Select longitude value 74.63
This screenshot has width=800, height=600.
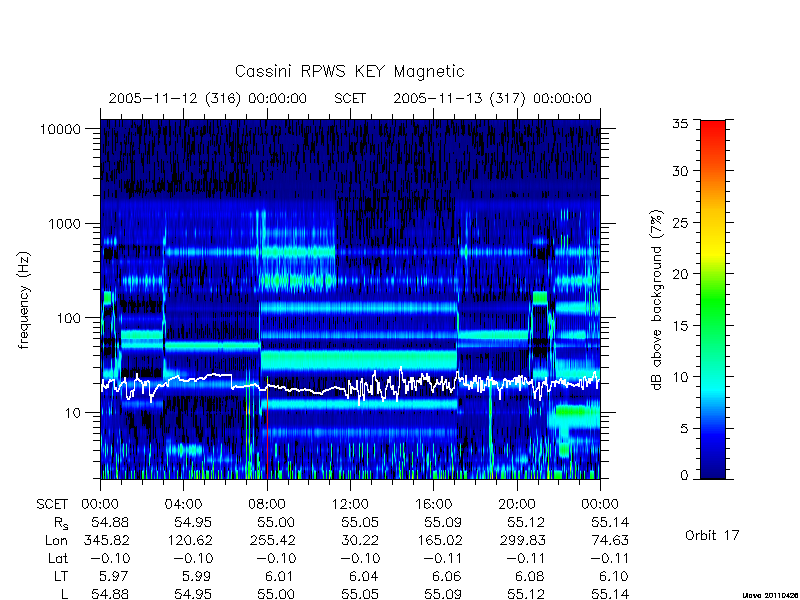[x=610, y=540]
